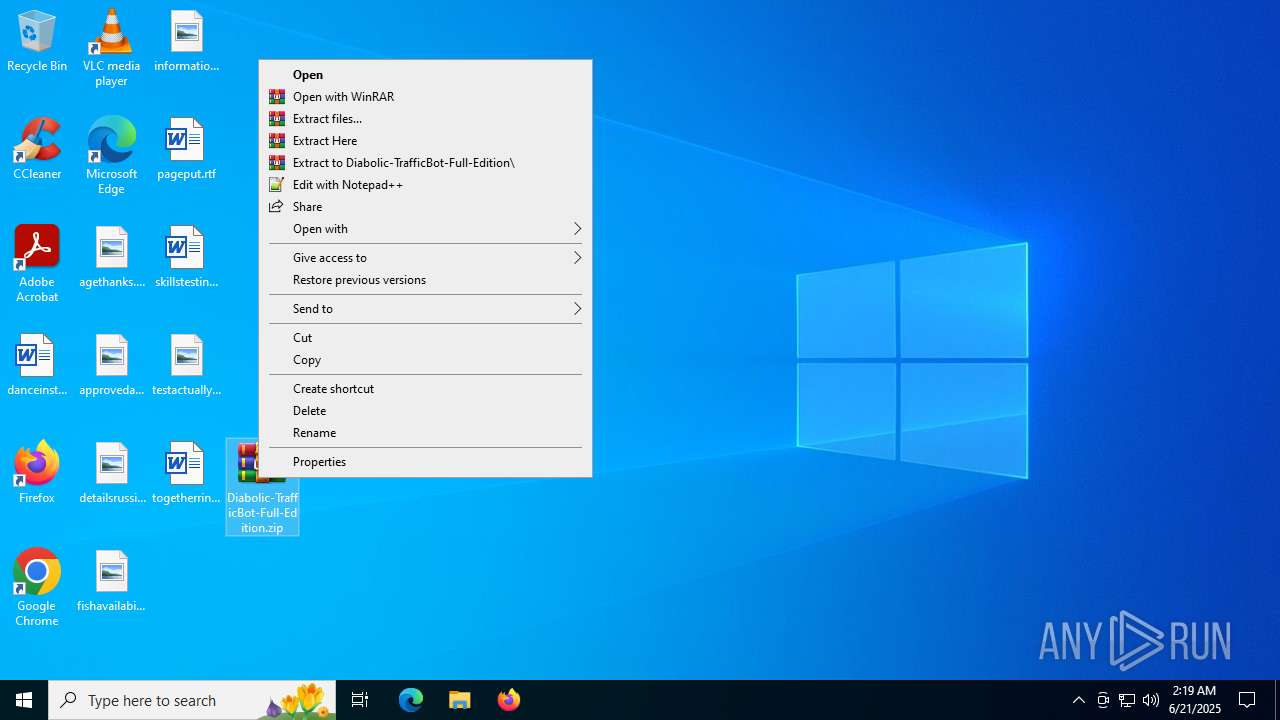Launch Microsoft Edge from the taskbar

coord(411,700)
